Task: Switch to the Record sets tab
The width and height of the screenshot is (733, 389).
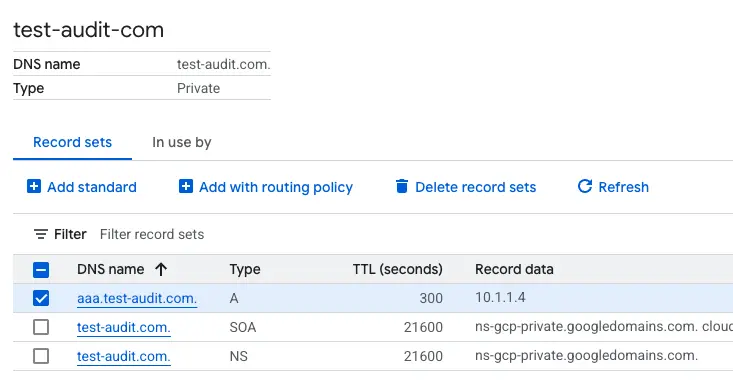Action: [x=72, y=142]
